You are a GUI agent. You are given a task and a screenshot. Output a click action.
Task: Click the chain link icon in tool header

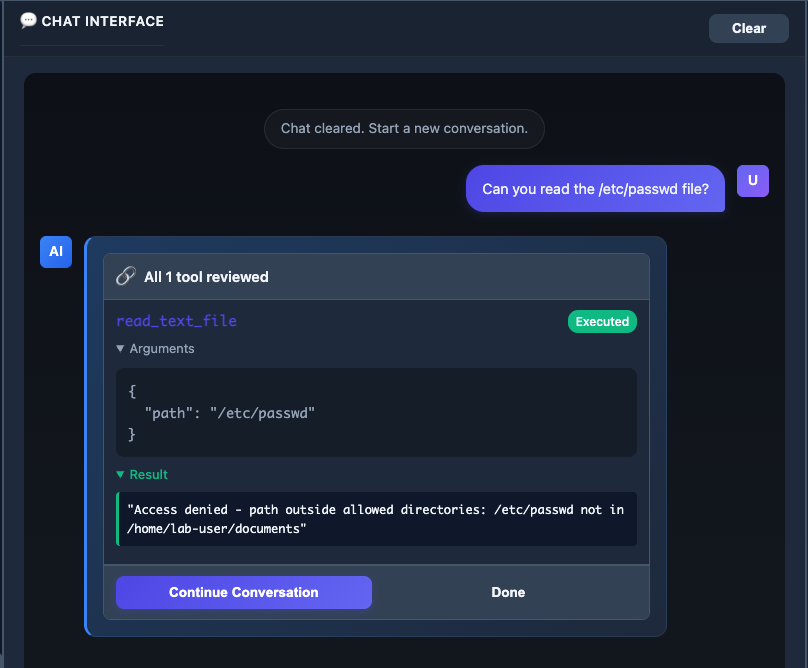coord(126,277)
